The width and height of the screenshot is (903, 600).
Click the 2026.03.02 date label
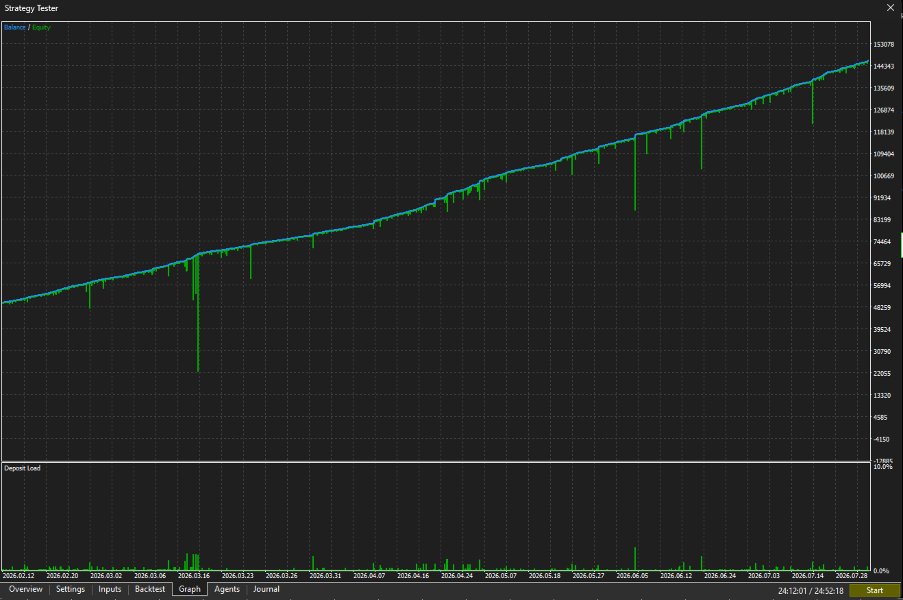[106, 575]
